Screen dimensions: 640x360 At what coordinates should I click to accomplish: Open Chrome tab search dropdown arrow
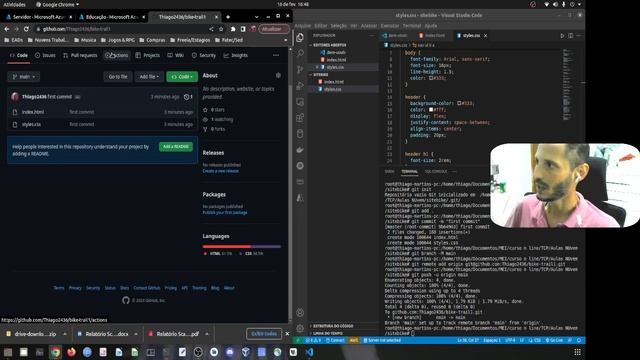click(256, 17)
